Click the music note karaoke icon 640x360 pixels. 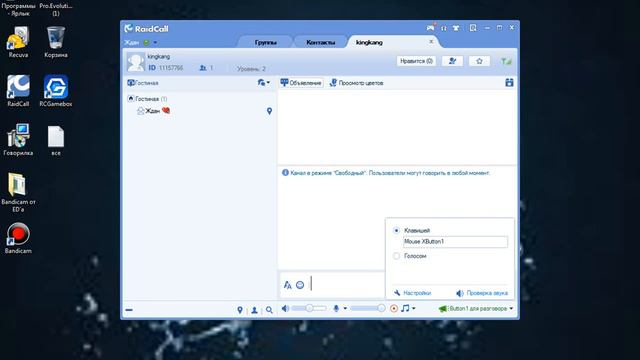tap(405, 308)
